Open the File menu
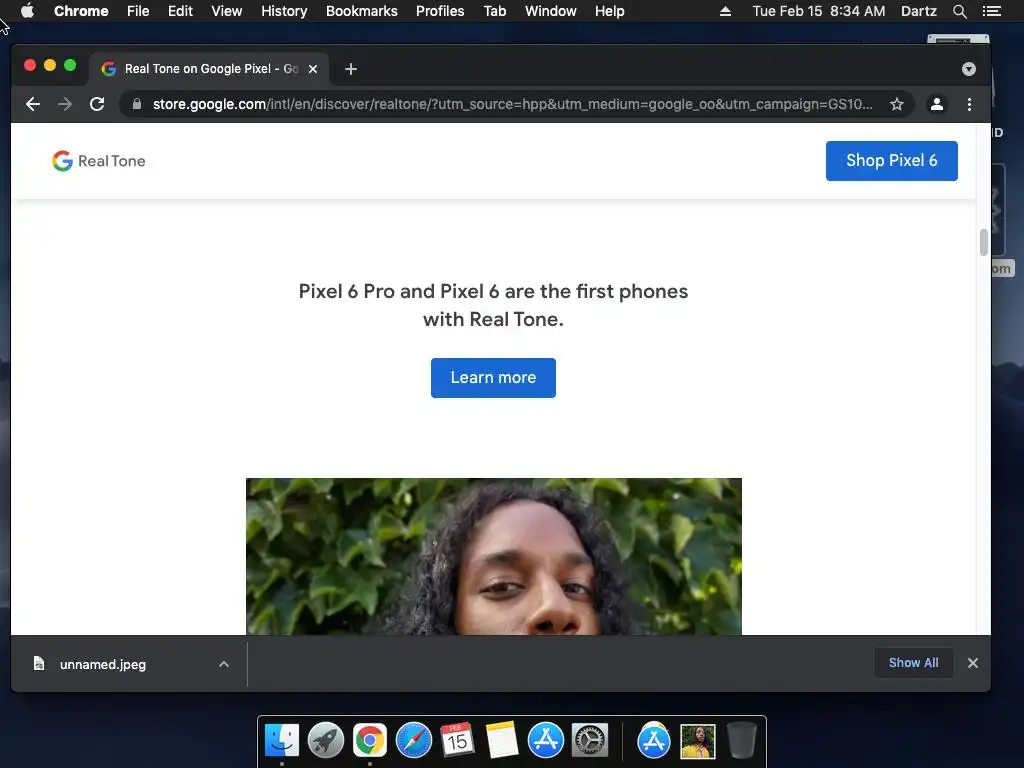 pos(138,11)
